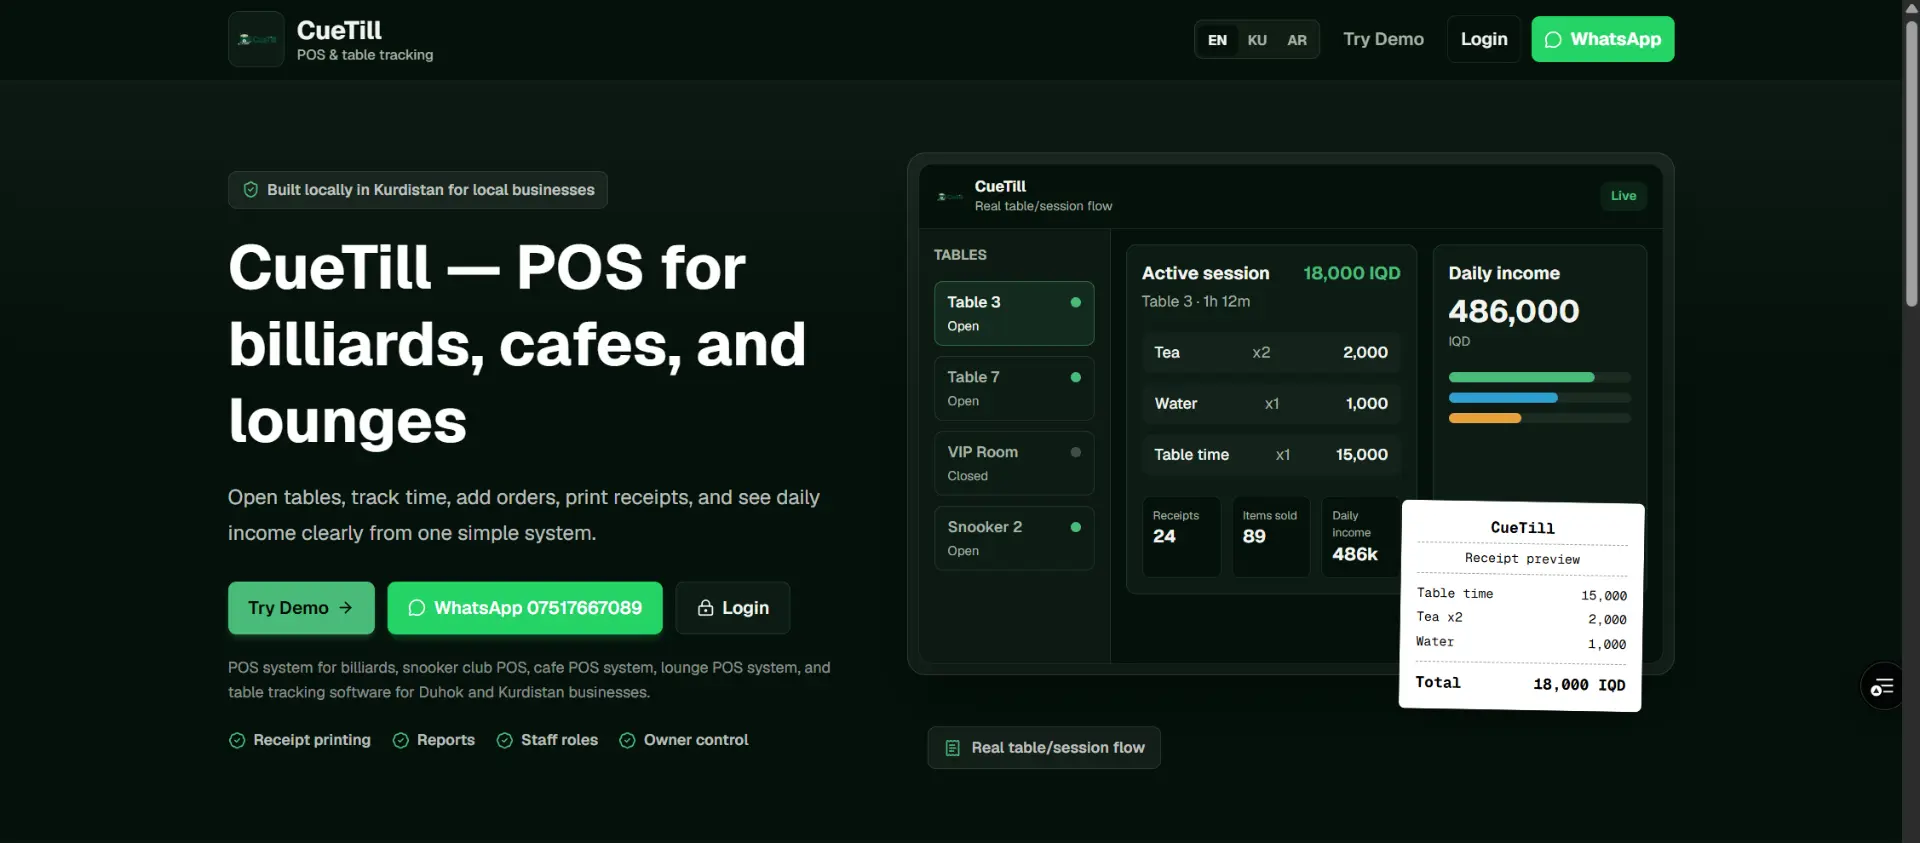This screenshot has width=1920, height=843.
Task: Click the blue daily income progress bar
Action: 1503,398
